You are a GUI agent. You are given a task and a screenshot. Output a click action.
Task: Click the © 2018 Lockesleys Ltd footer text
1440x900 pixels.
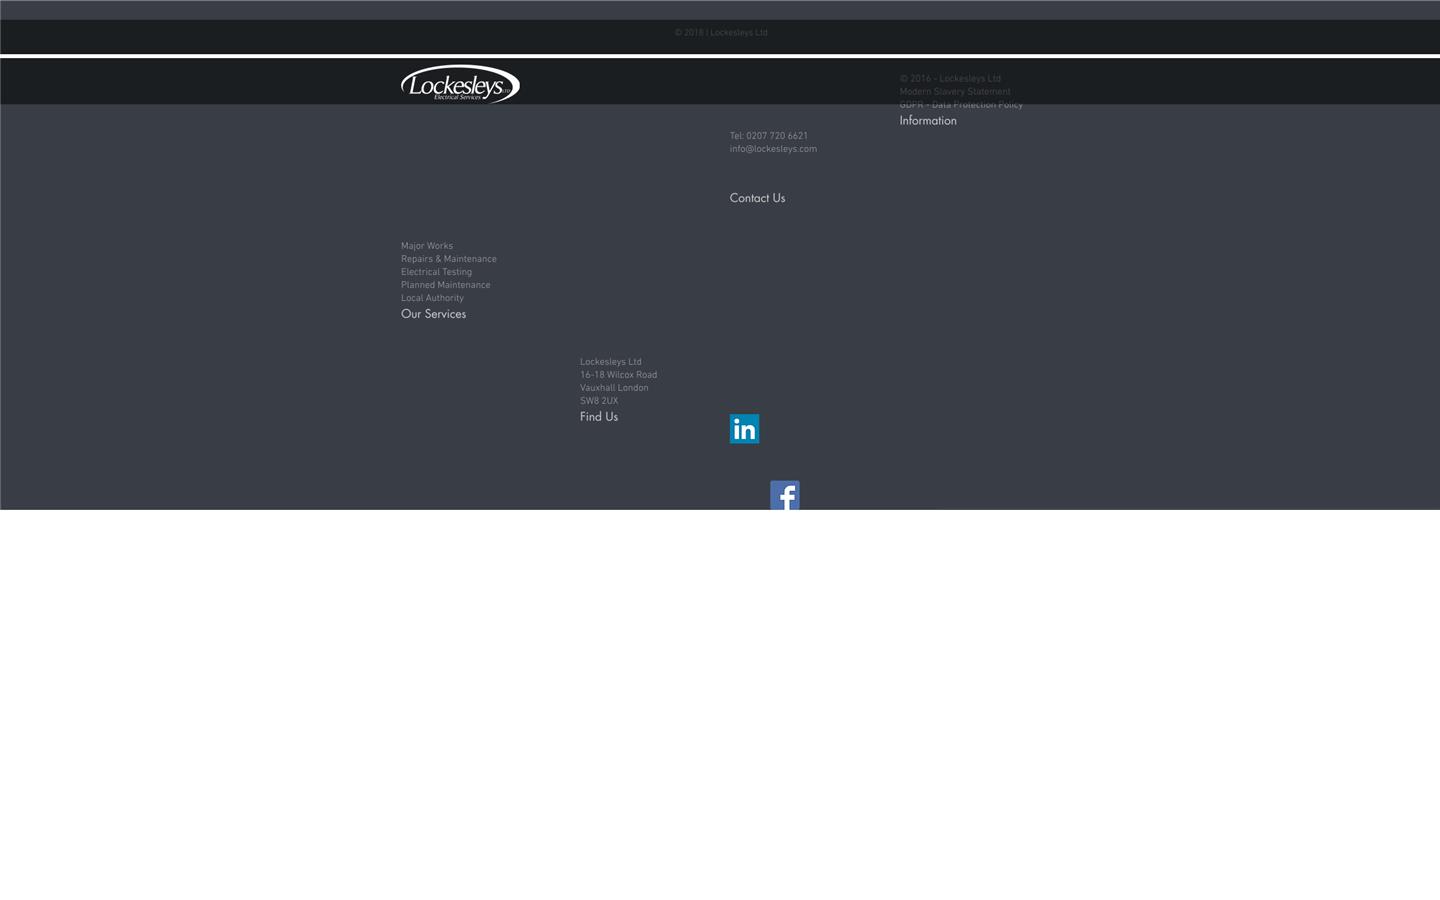720,32
